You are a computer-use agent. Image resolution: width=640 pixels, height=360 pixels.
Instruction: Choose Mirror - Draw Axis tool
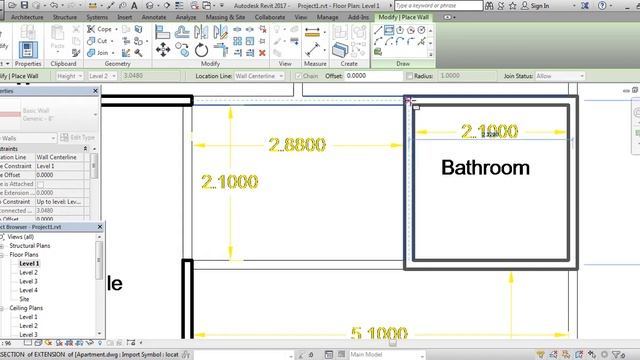(x=220, y=32)
